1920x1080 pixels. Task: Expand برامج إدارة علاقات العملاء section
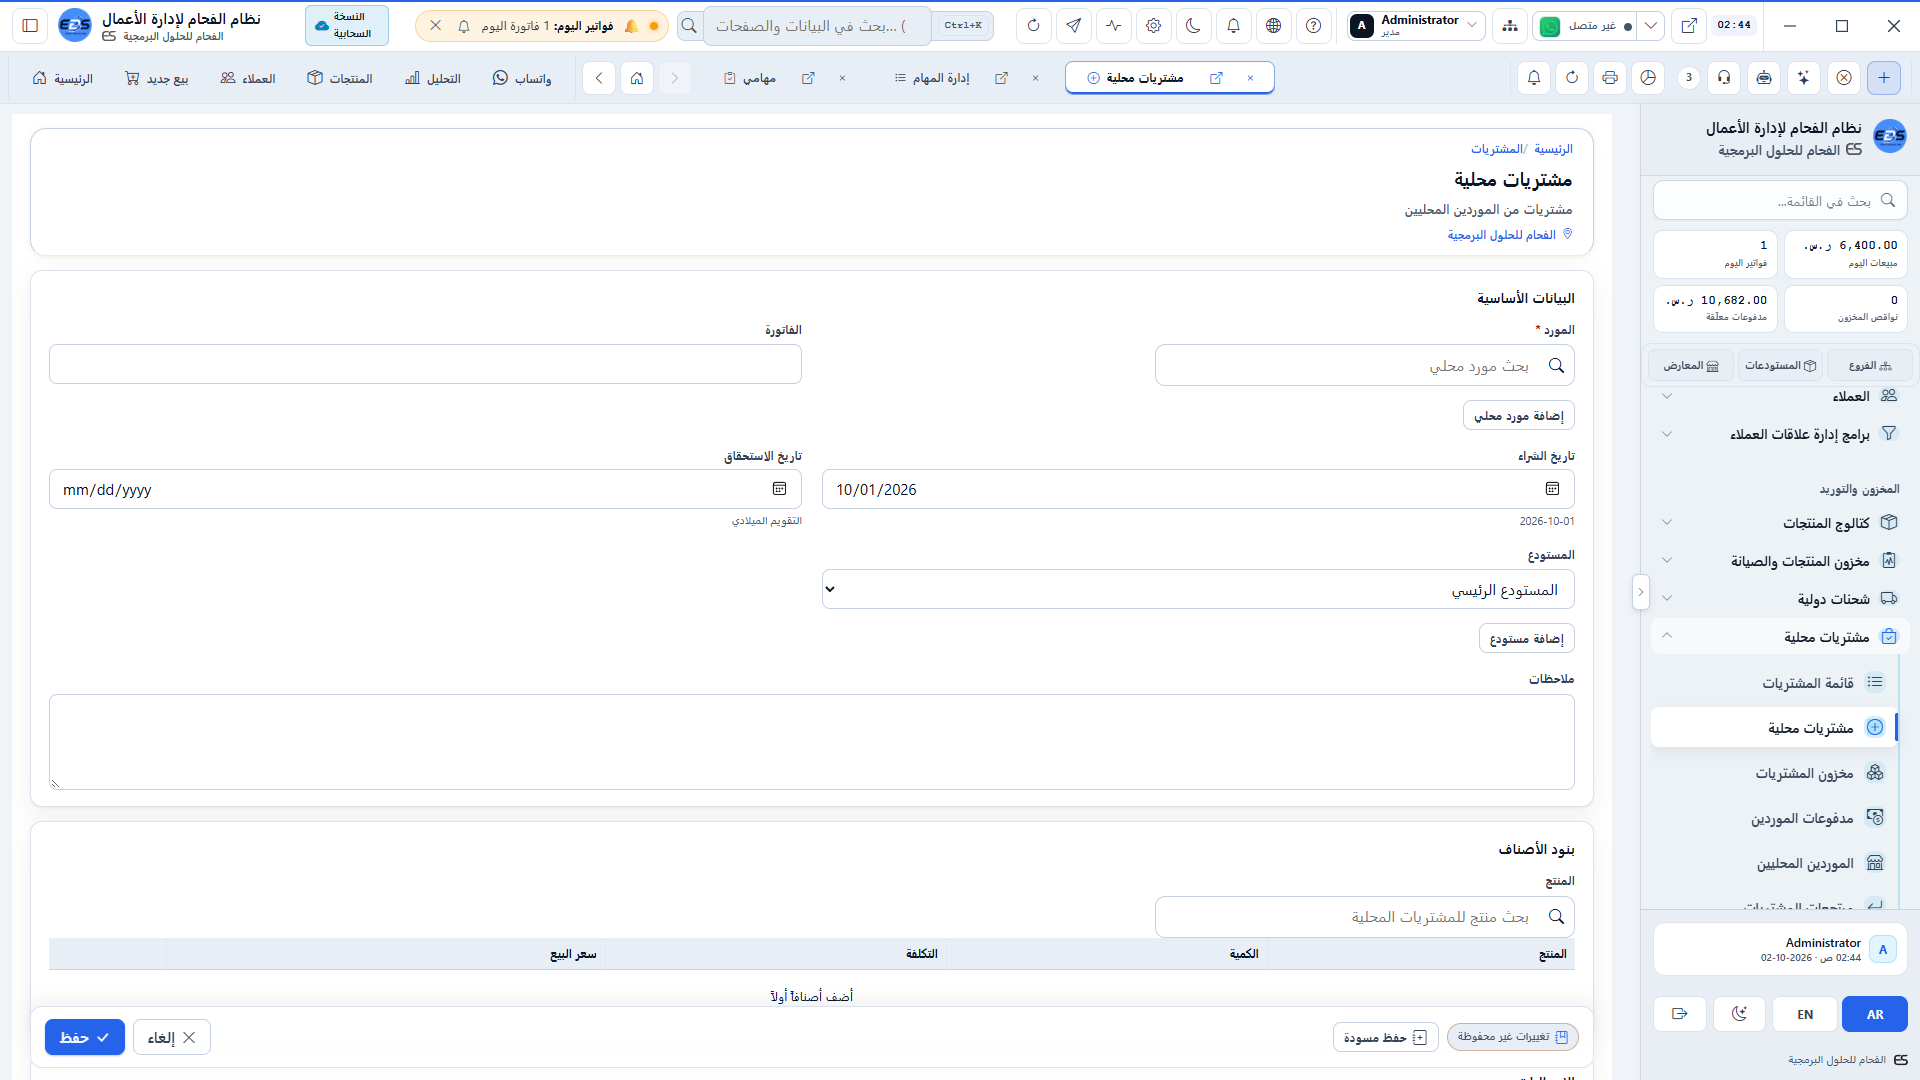(x=1780, y=434)
